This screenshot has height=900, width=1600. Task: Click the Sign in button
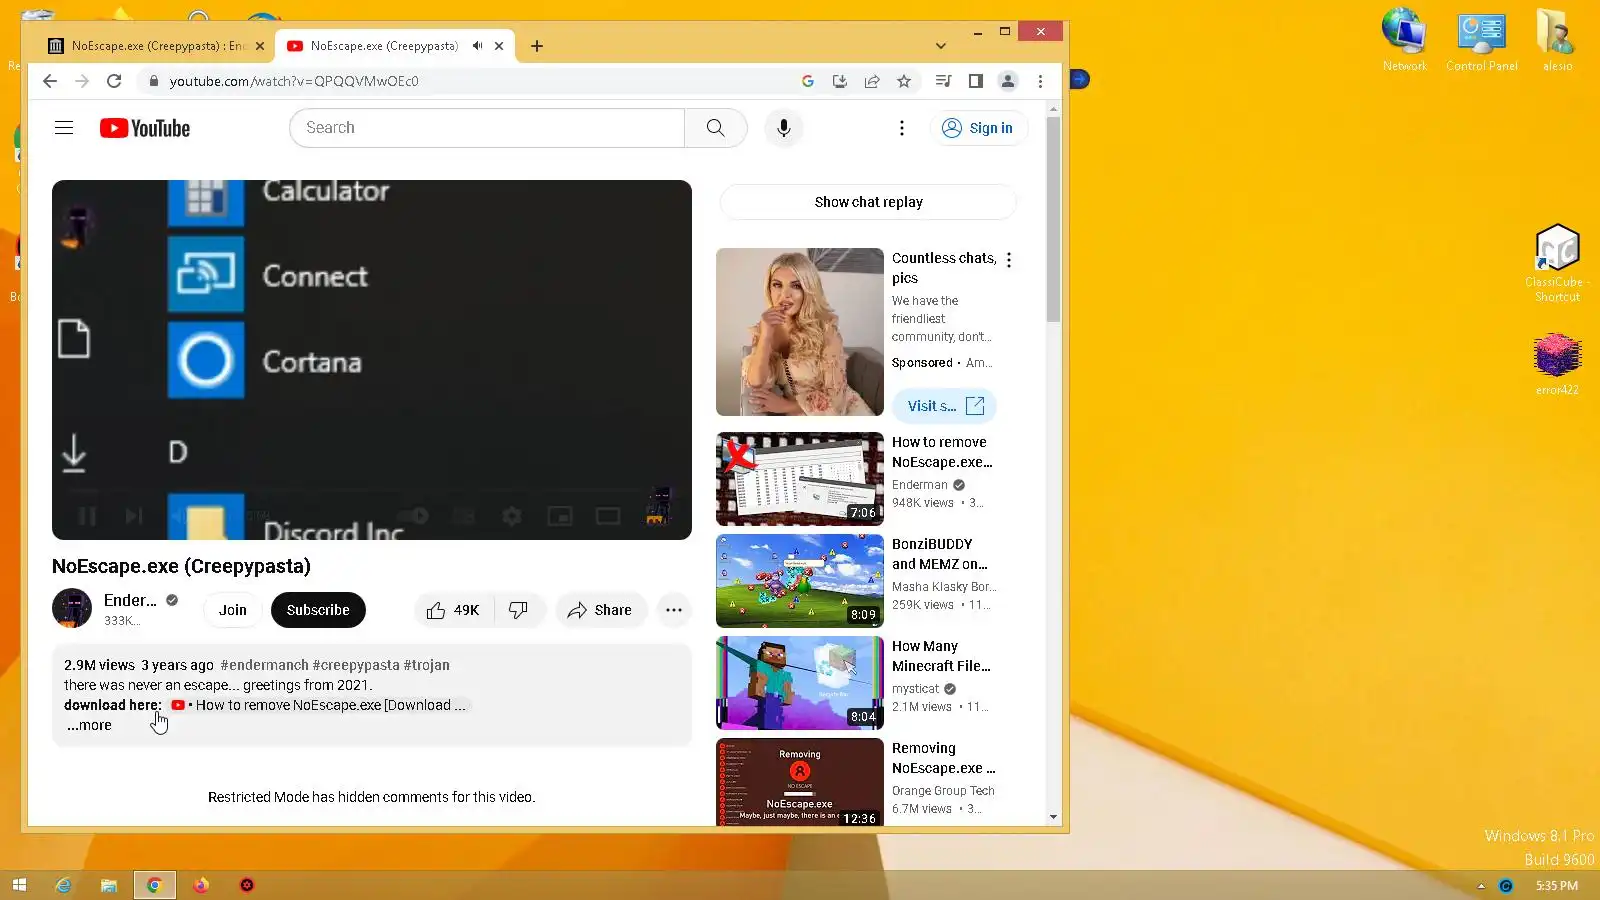tap(978, 128)
